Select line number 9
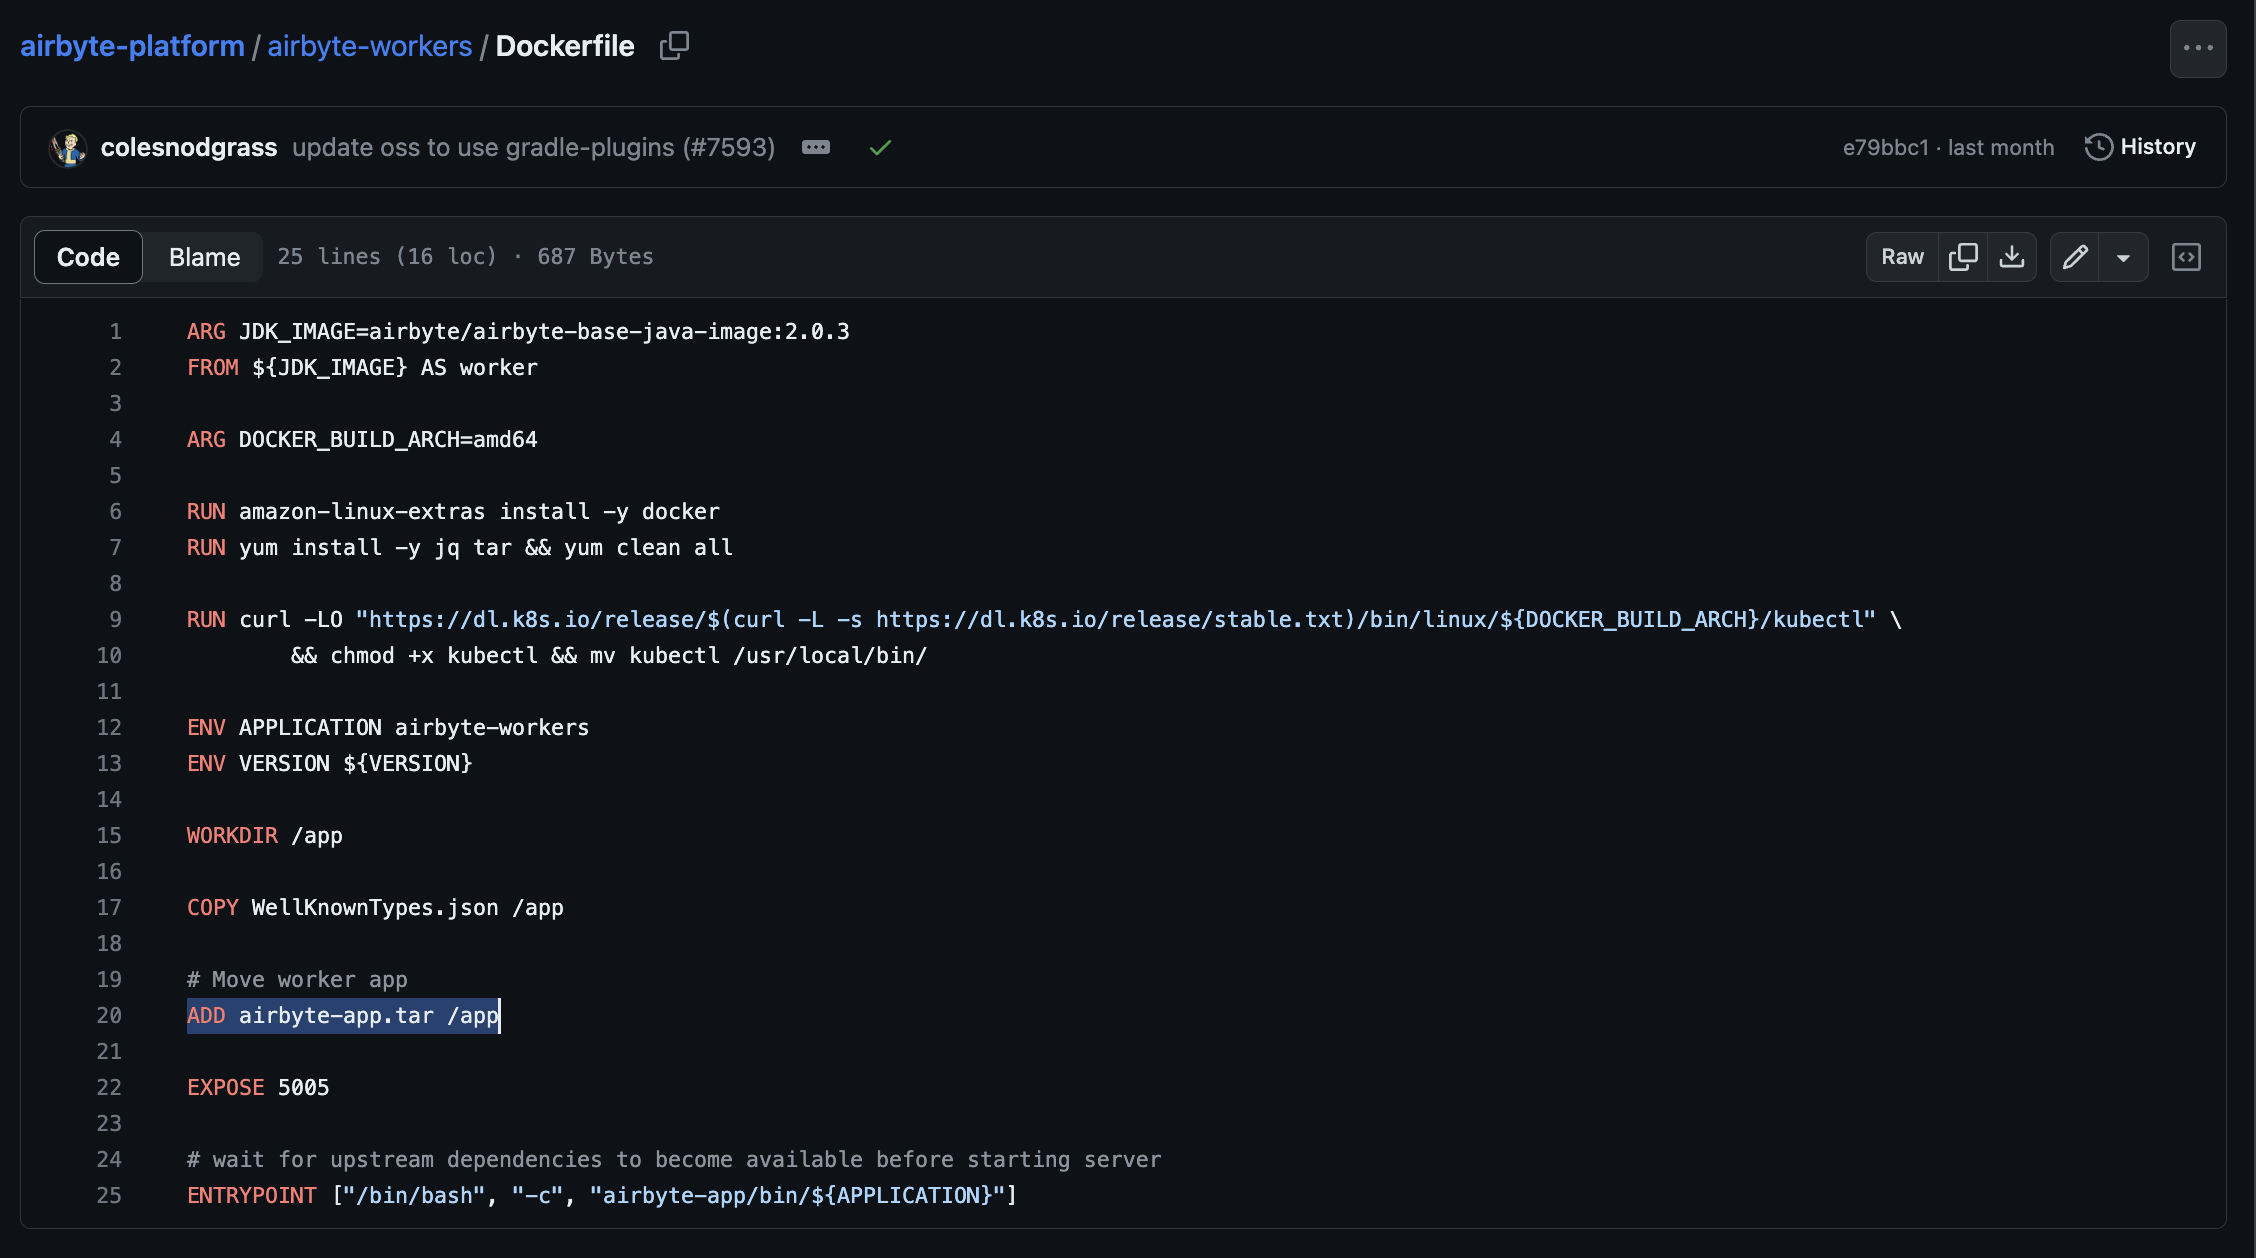 [115, 619]
